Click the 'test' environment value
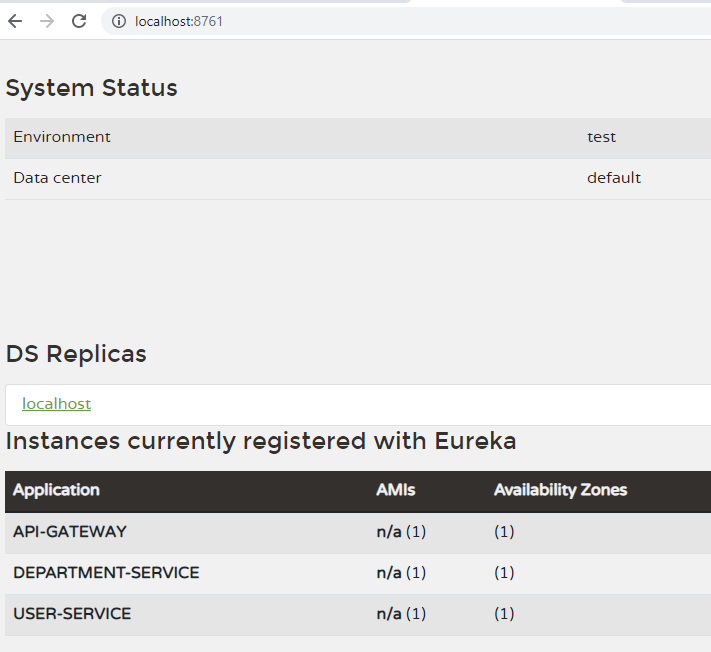This screenshot has width=711, height=652. pos(602,137)
